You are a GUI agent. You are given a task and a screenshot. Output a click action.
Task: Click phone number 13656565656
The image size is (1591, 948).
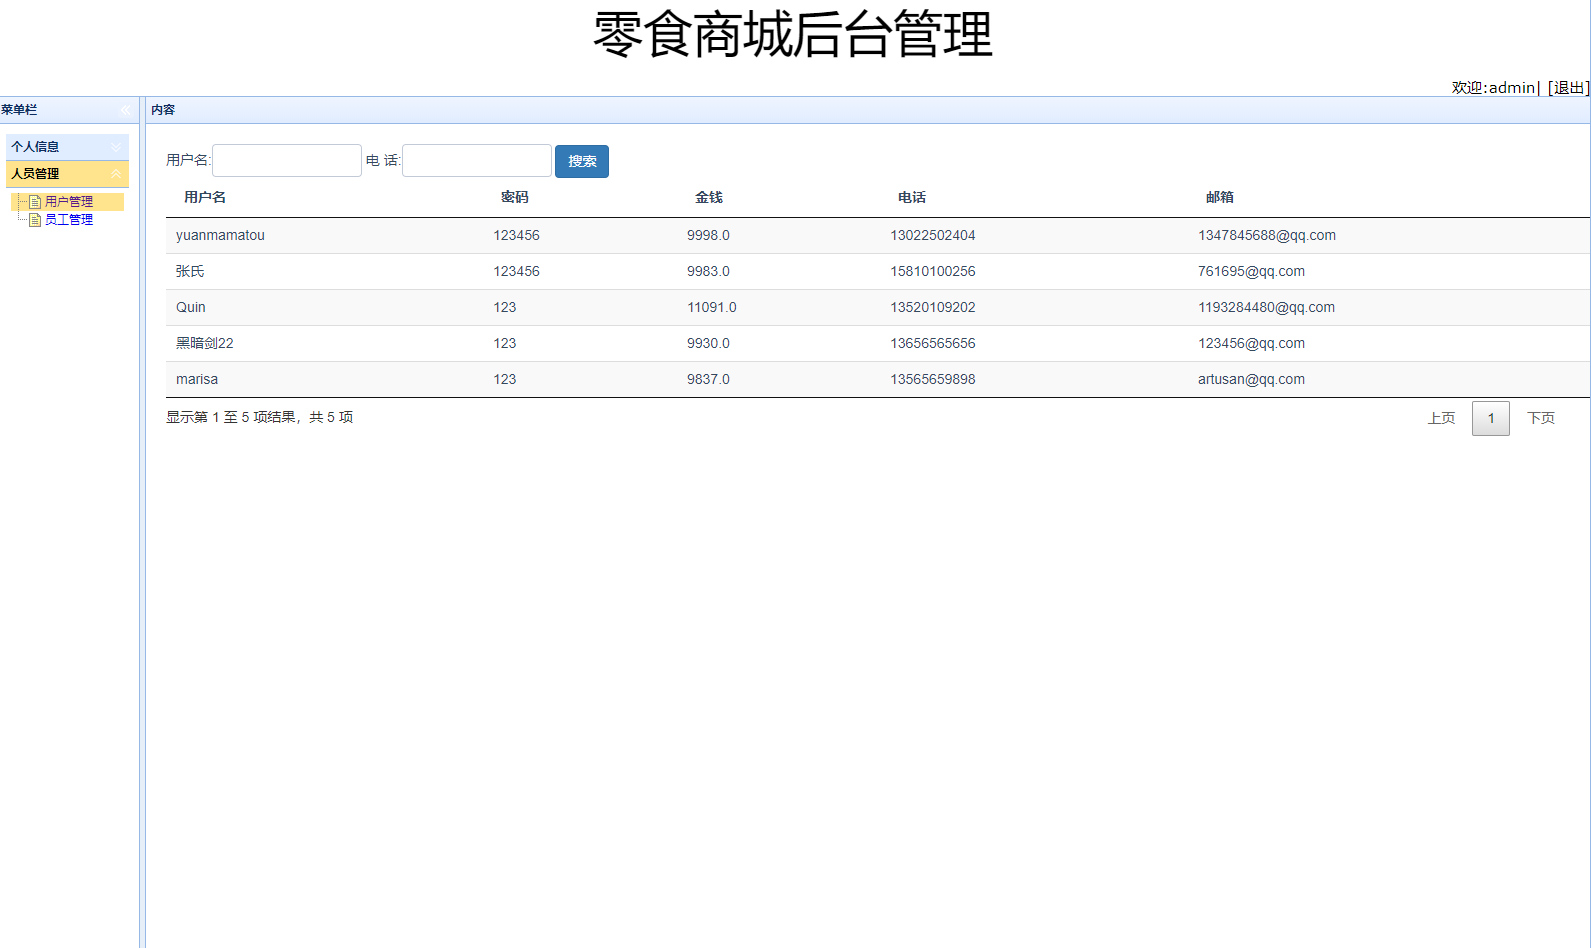click(x=933, y=344)
